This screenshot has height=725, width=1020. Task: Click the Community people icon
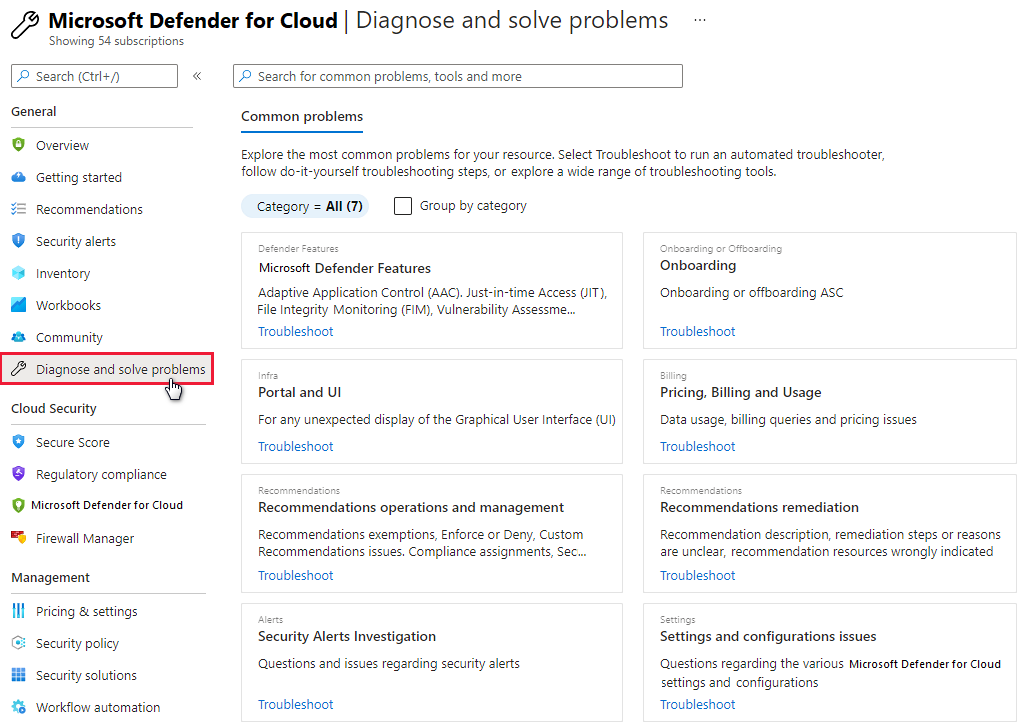pyautogui.click(x=18, y=337)
